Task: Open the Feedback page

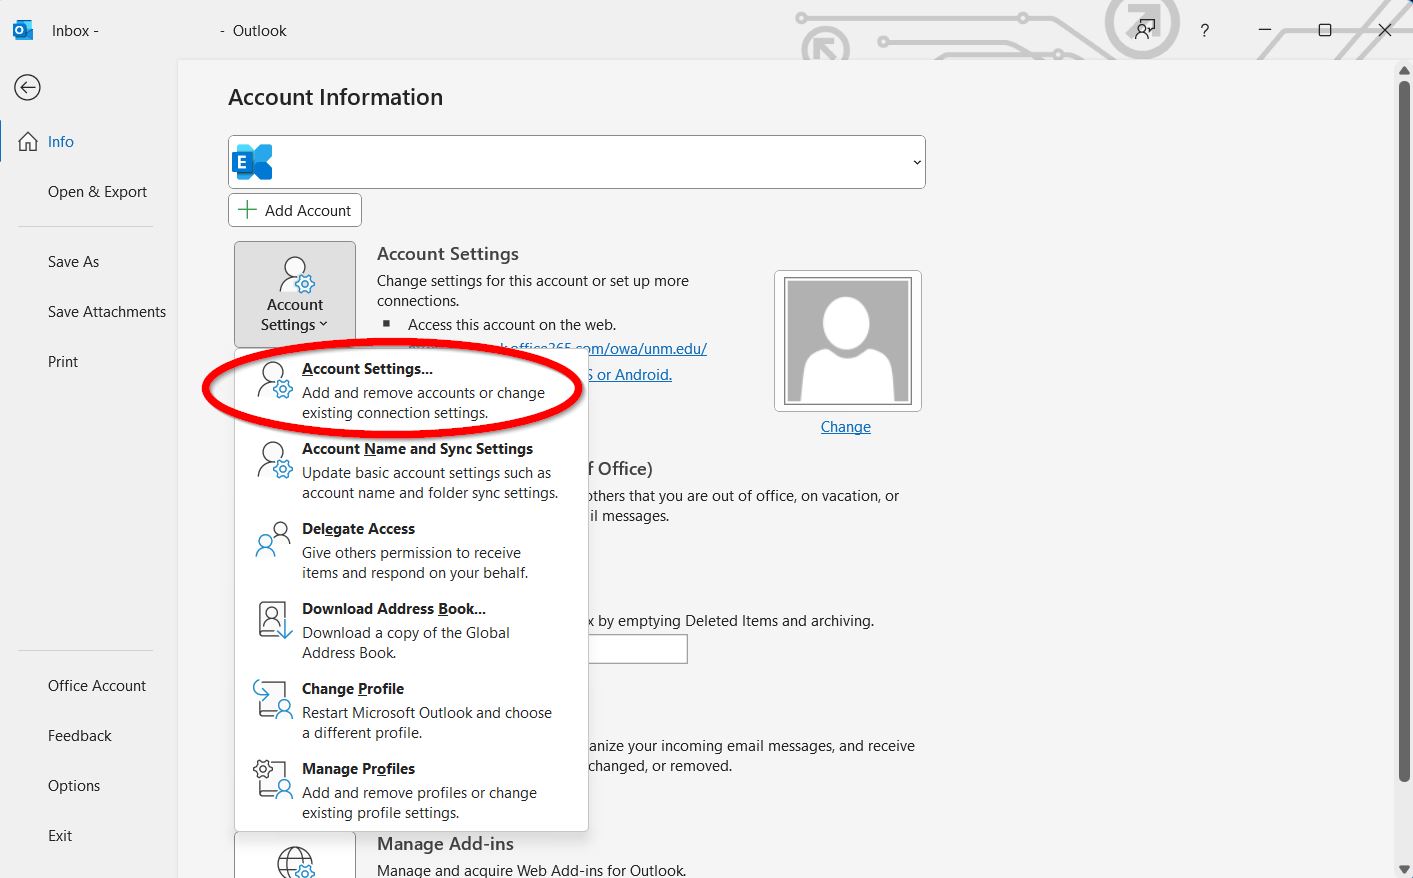Action: point(79,736)
